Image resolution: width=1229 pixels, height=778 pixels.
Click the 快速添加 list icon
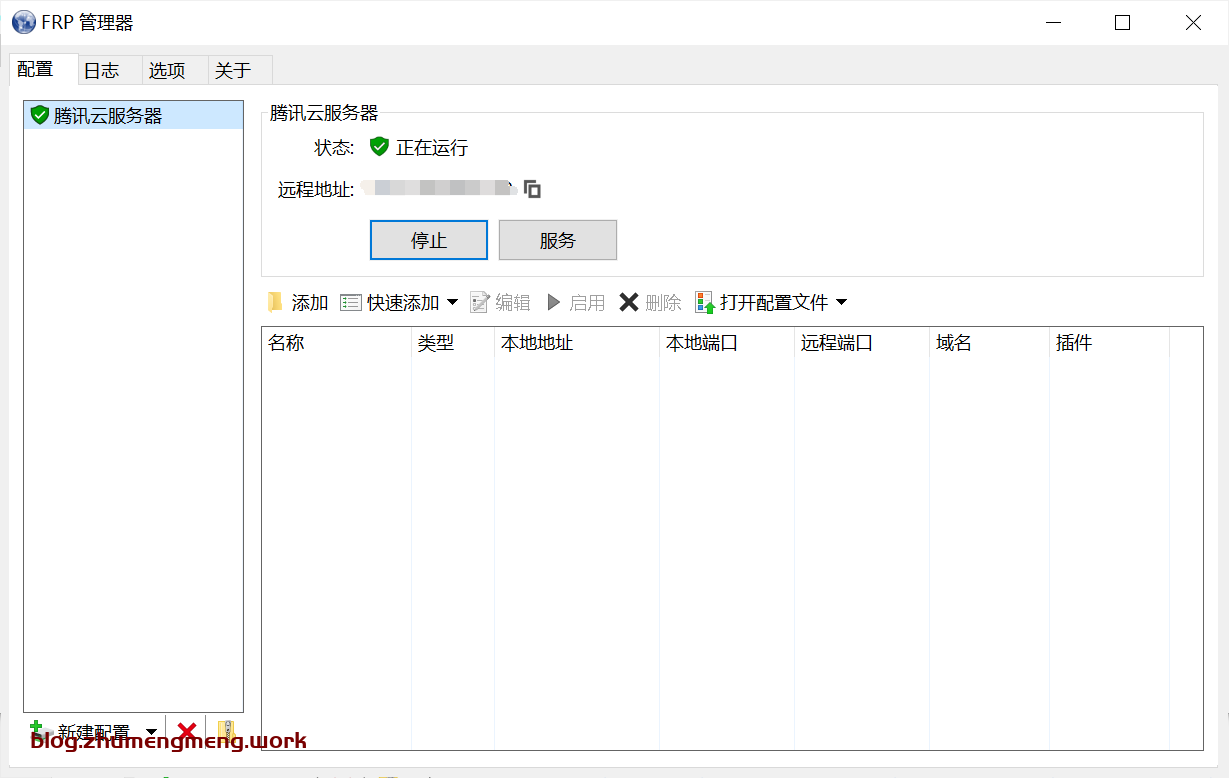tap(350, 302)
